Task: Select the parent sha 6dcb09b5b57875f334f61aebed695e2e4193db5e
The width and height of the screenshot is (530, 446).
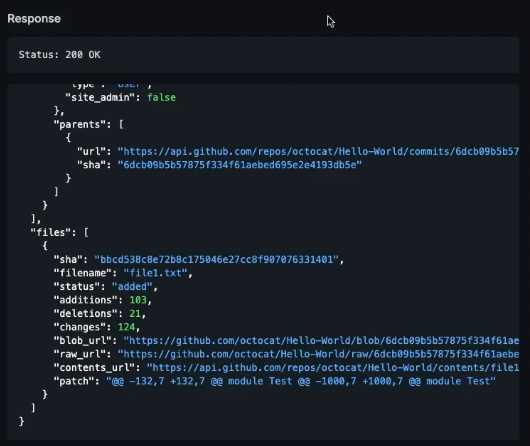Action: pyautogui.click(x=240, y=165)
